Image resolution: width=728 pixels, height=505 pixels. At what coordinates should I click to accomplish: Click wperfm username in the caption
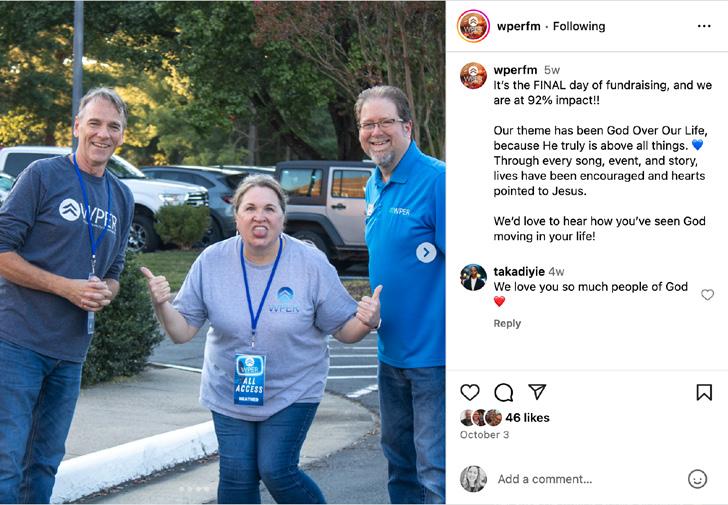515,70
